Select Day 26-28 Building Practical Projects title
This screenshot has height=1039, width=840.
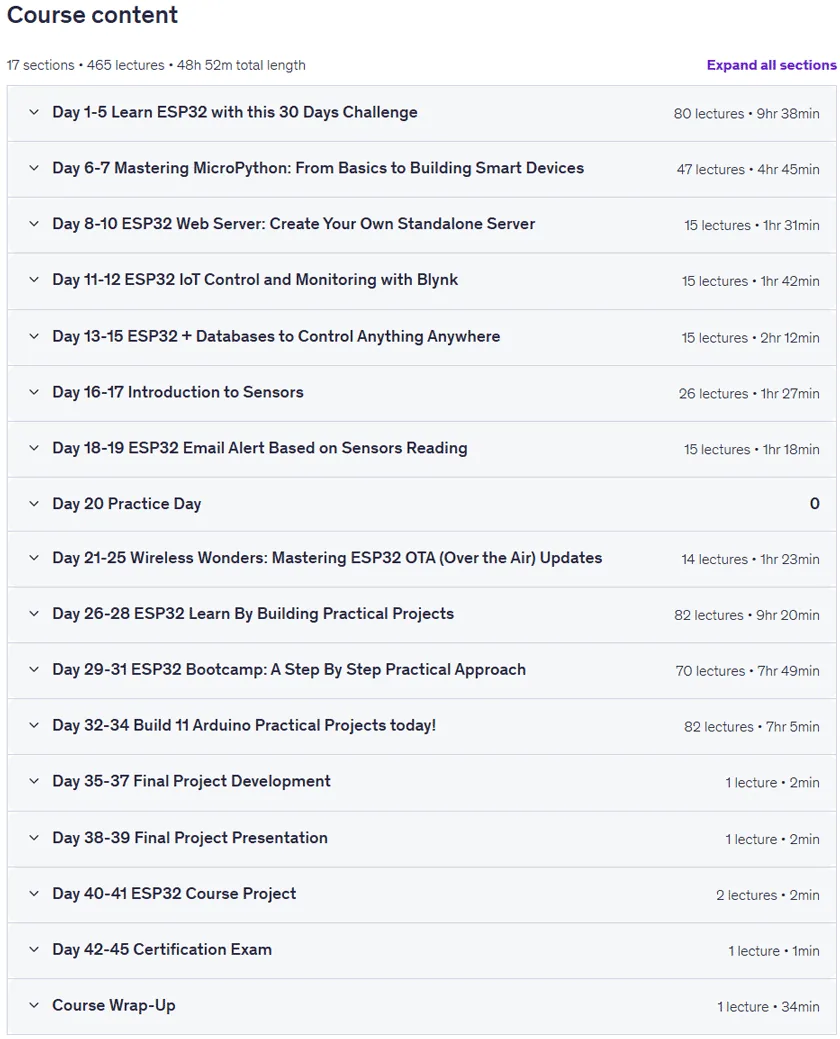point(253,614)
